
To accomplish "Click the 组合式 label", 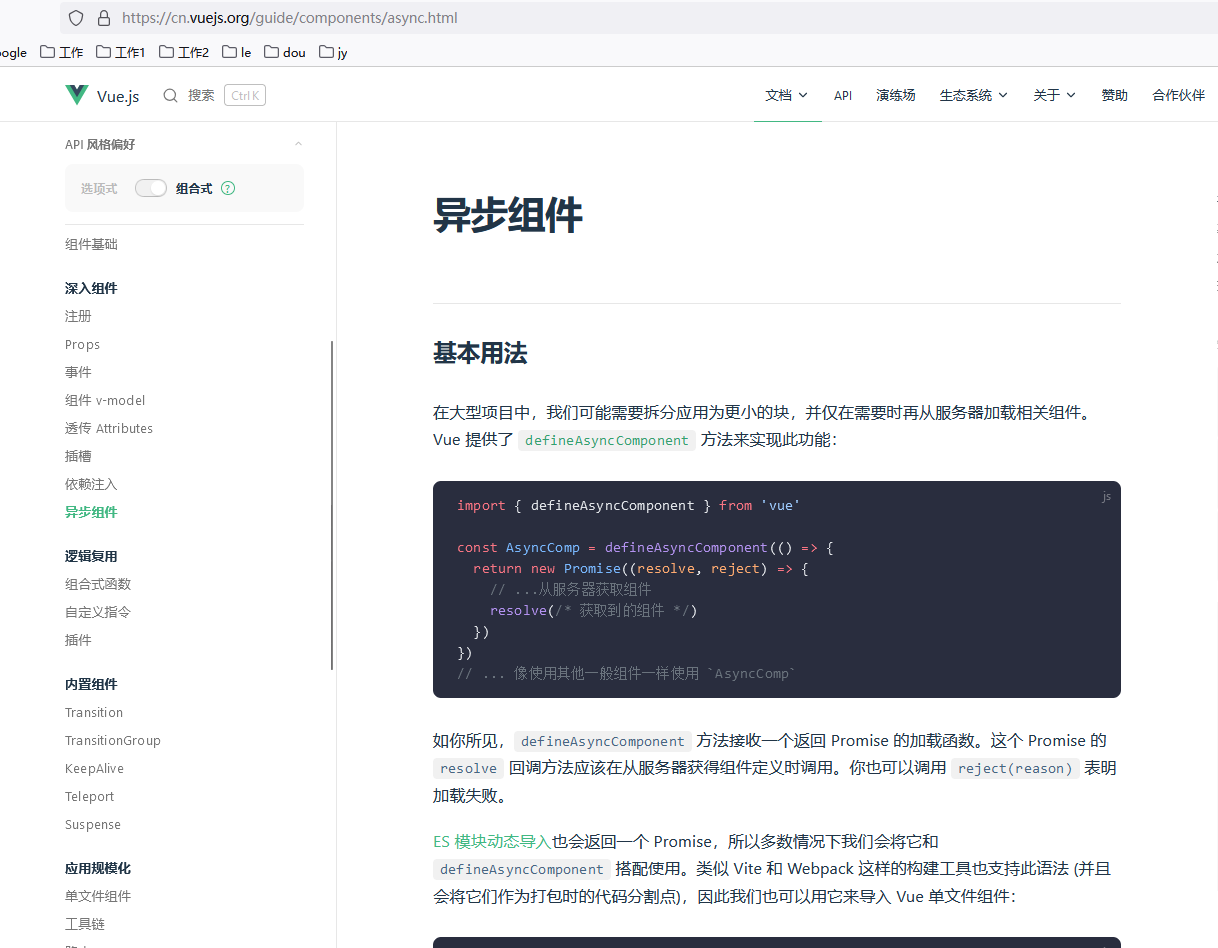I will click(194, 188).
